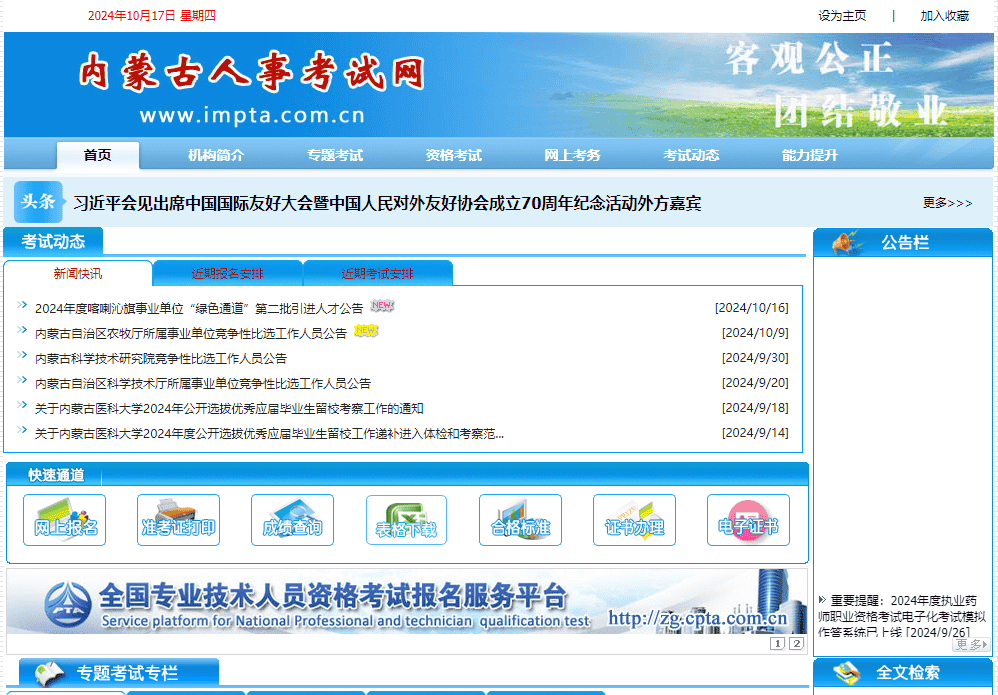Click the 设为主页 link

[842, 16]
